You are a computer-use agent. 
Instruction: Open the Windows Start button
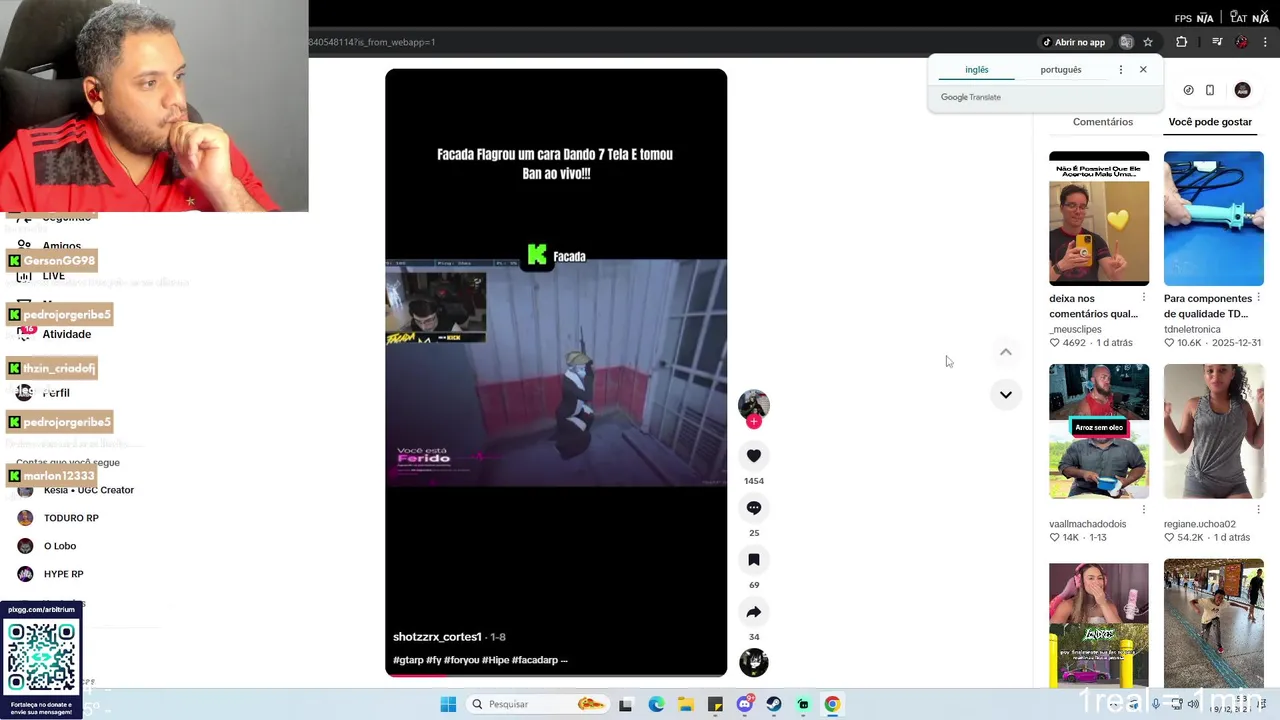coord(448,704)
